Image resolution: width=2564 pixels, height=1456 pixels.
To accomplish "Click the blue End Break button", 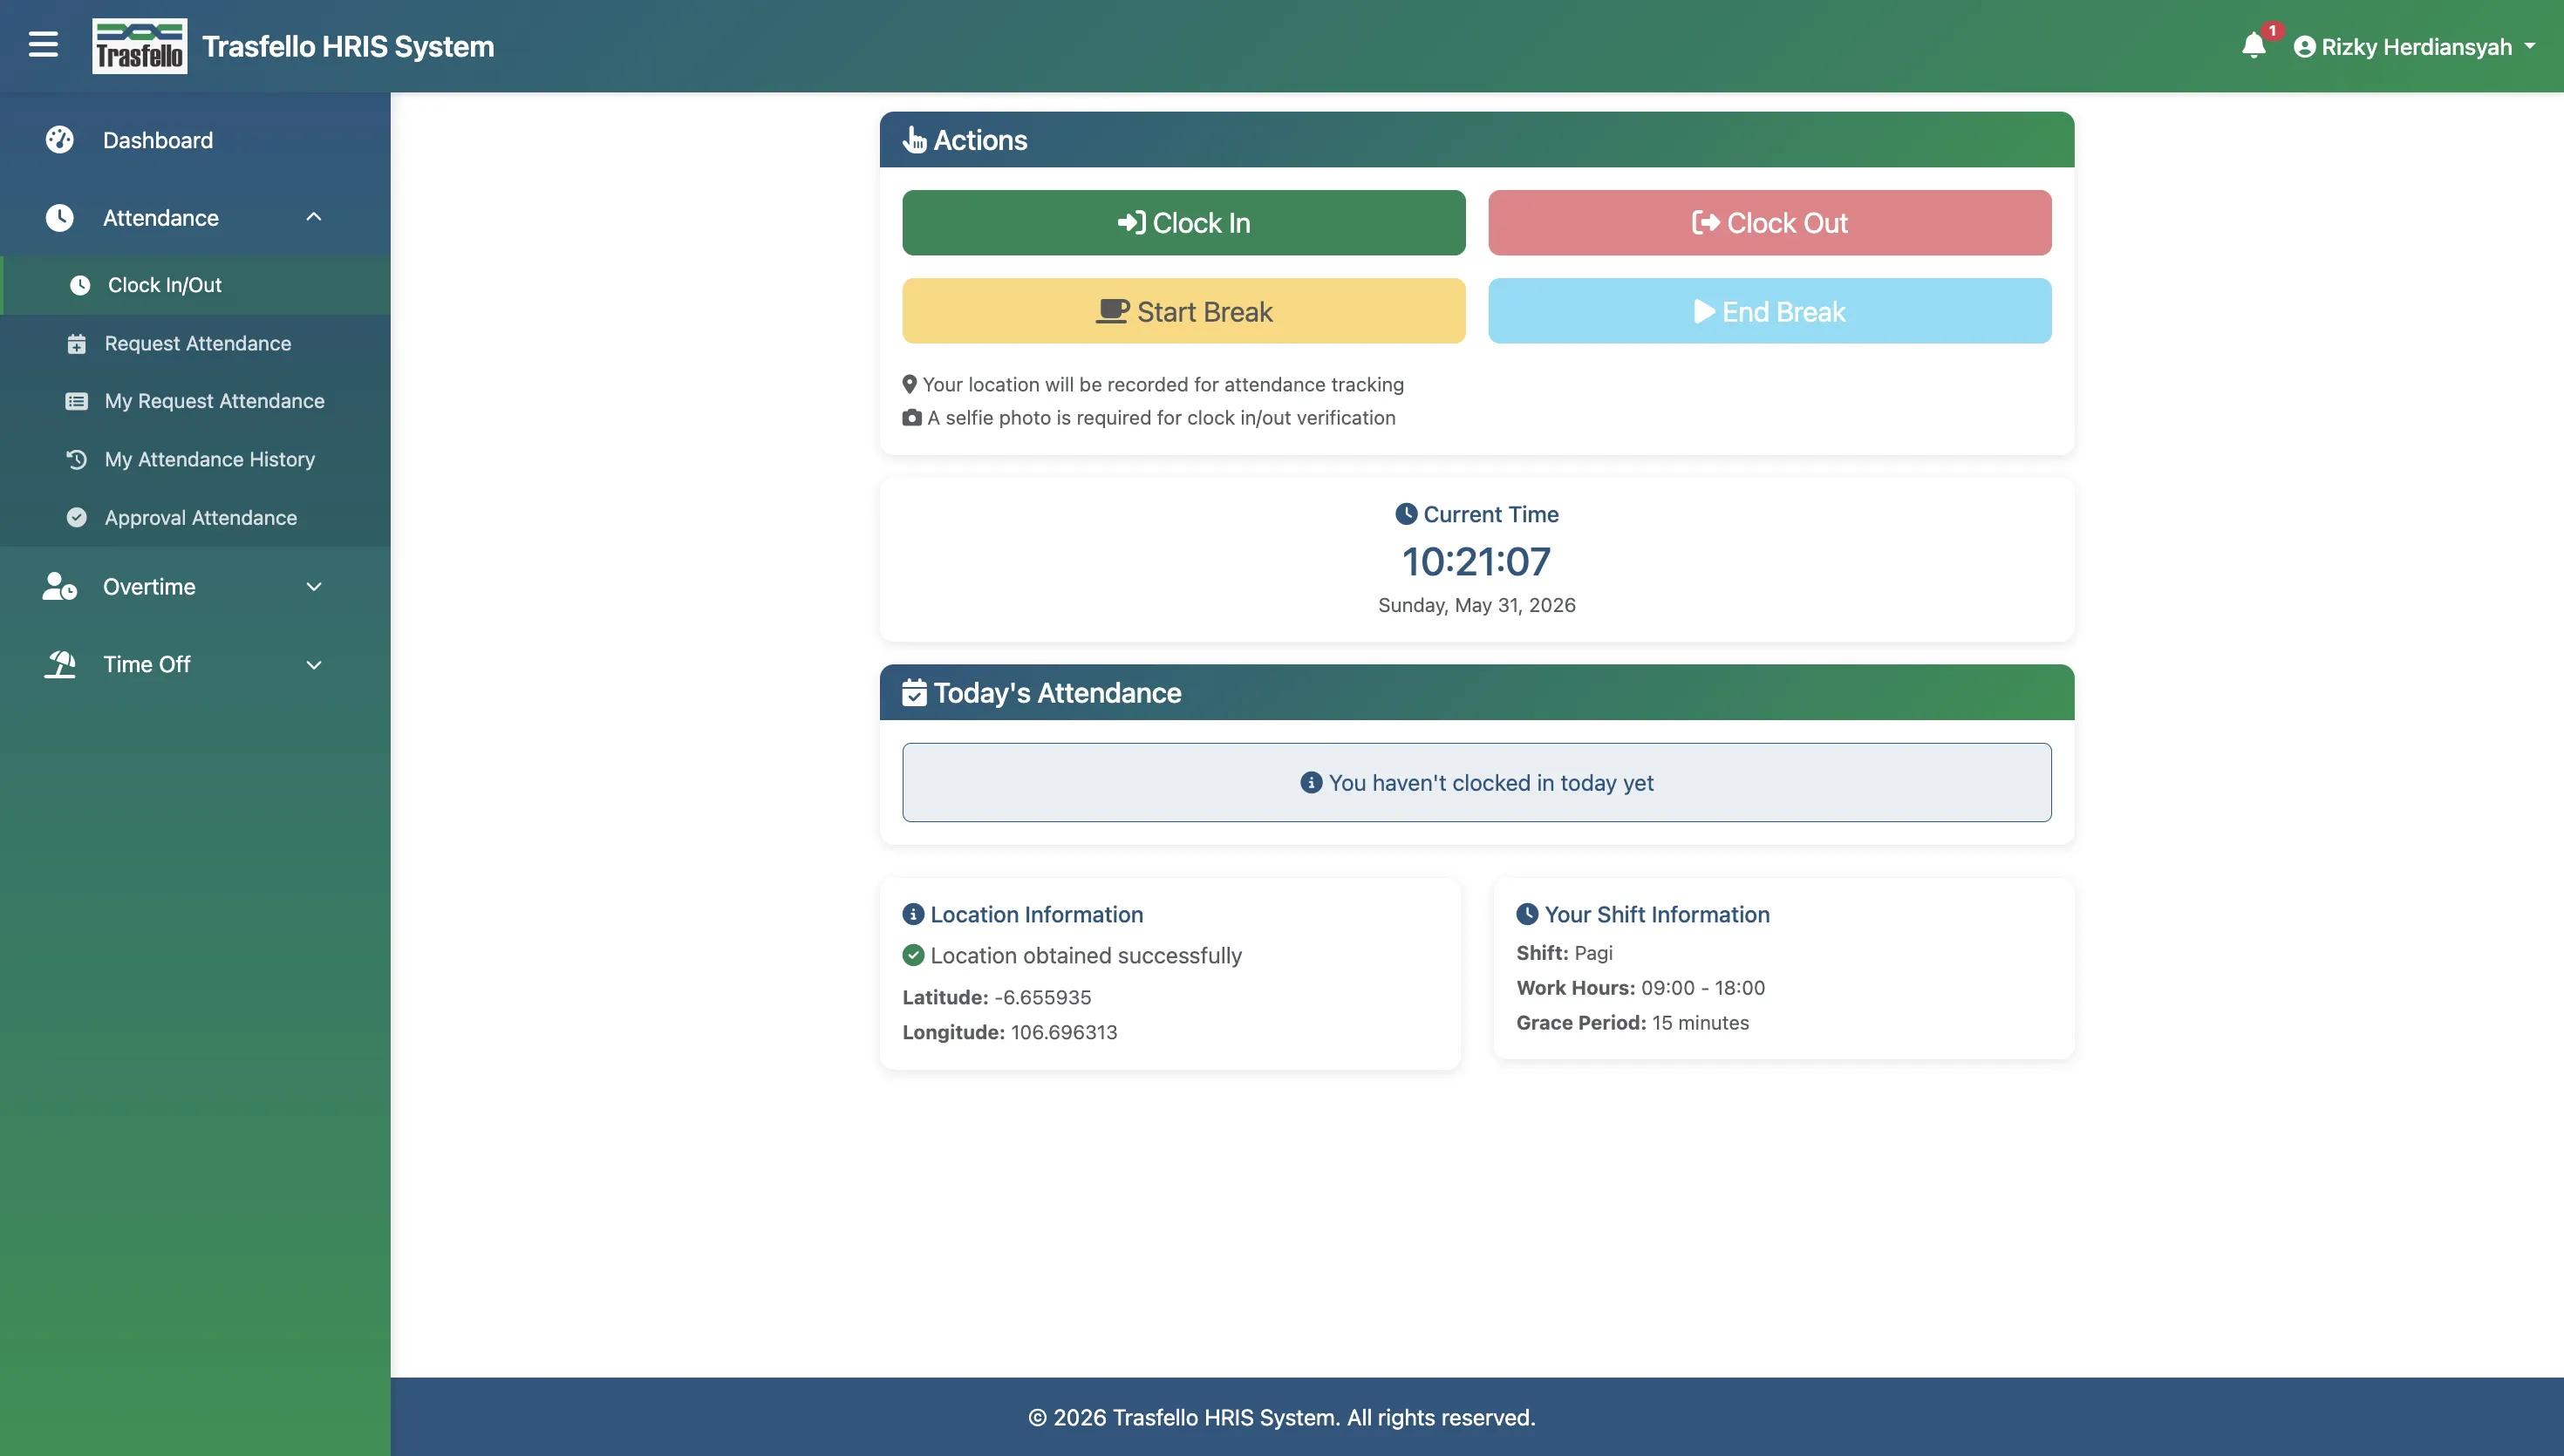I will (1769, 311).
